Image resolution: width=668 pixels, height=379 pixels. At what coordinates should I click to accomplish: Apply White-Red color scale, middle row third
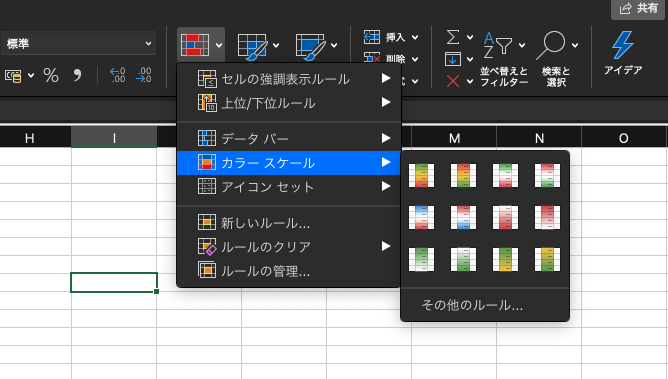(505, 218)
